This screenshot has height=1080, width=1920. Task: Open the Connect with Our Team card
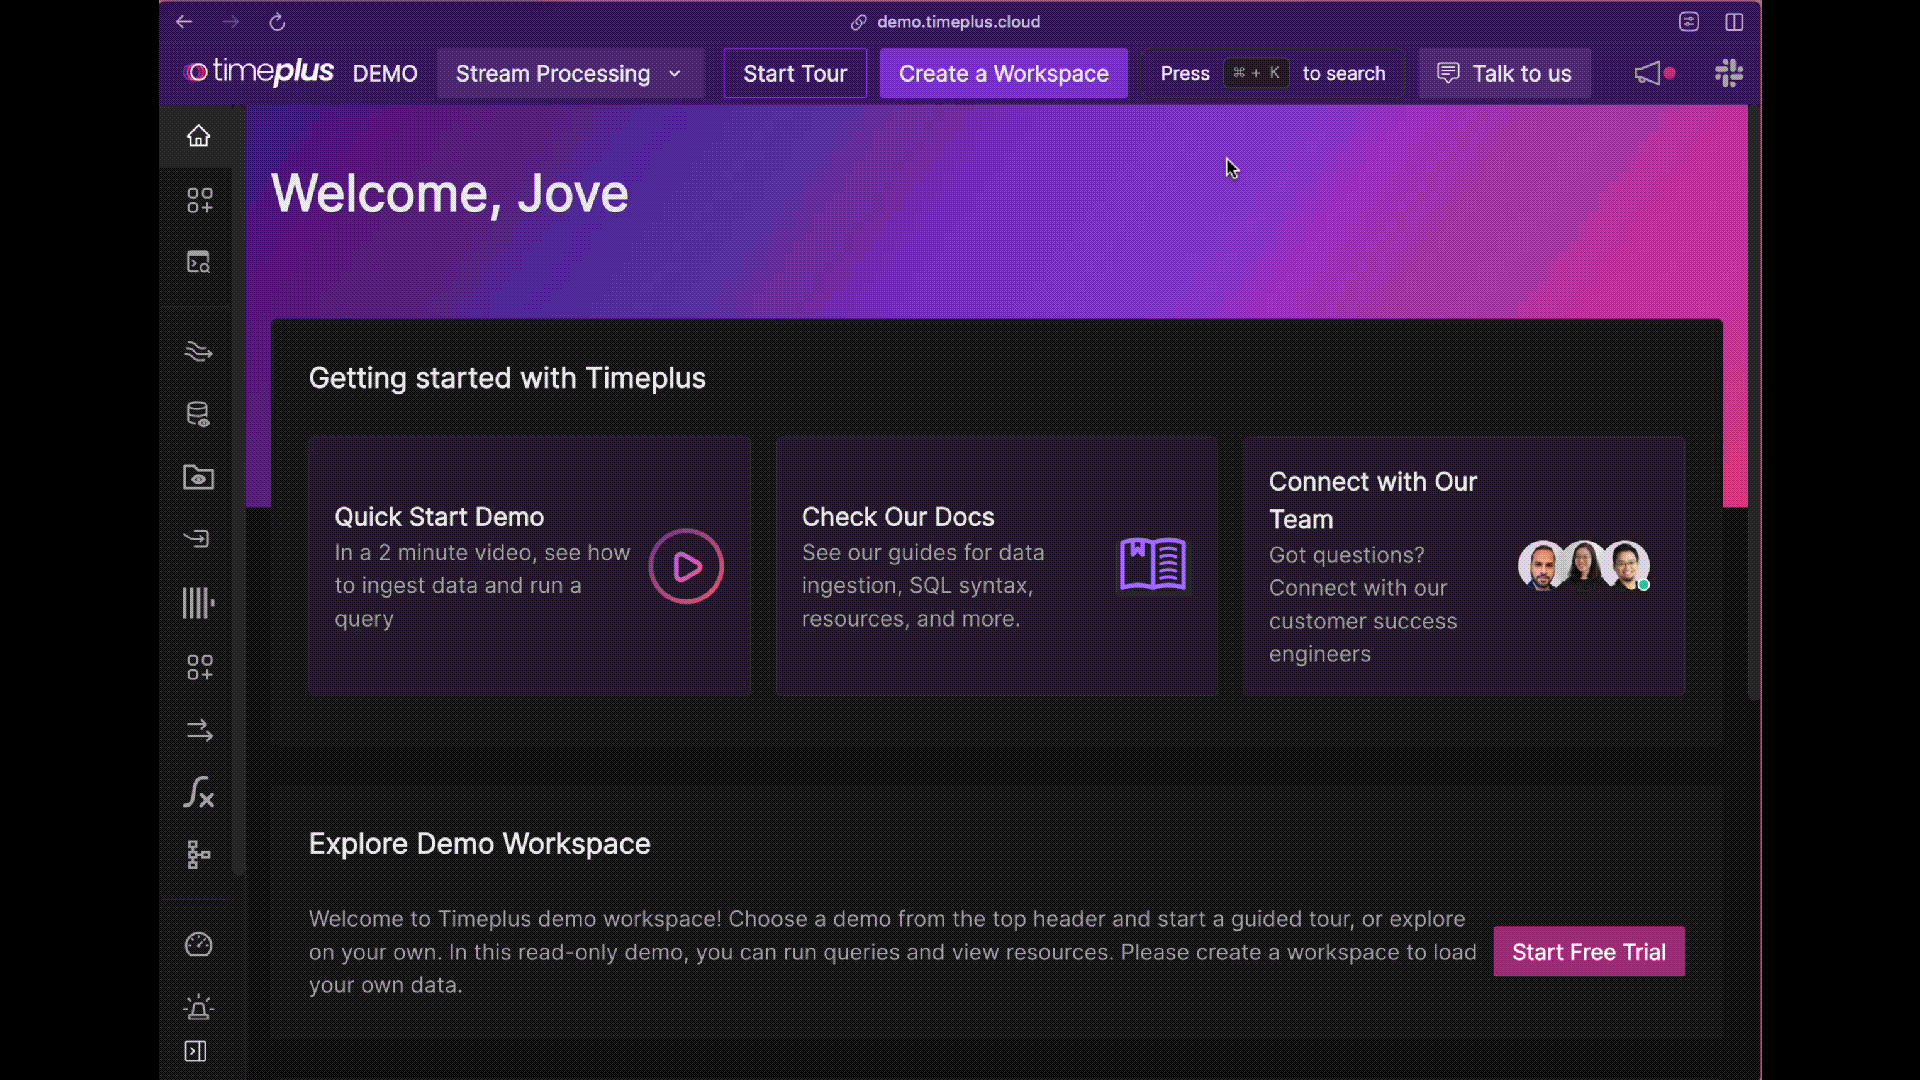1464,566
